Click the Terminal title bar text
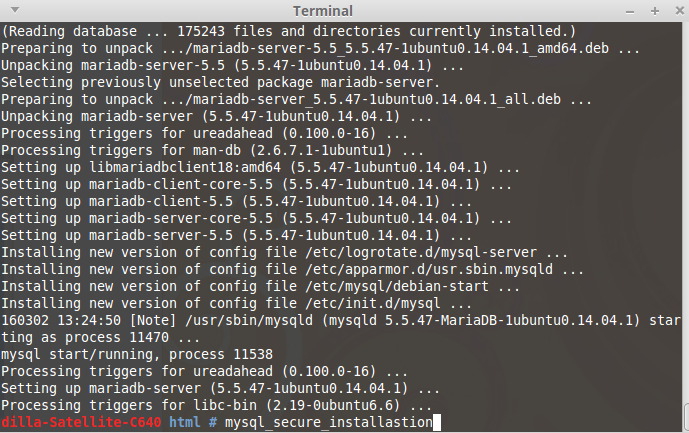 tap(344, 10)
